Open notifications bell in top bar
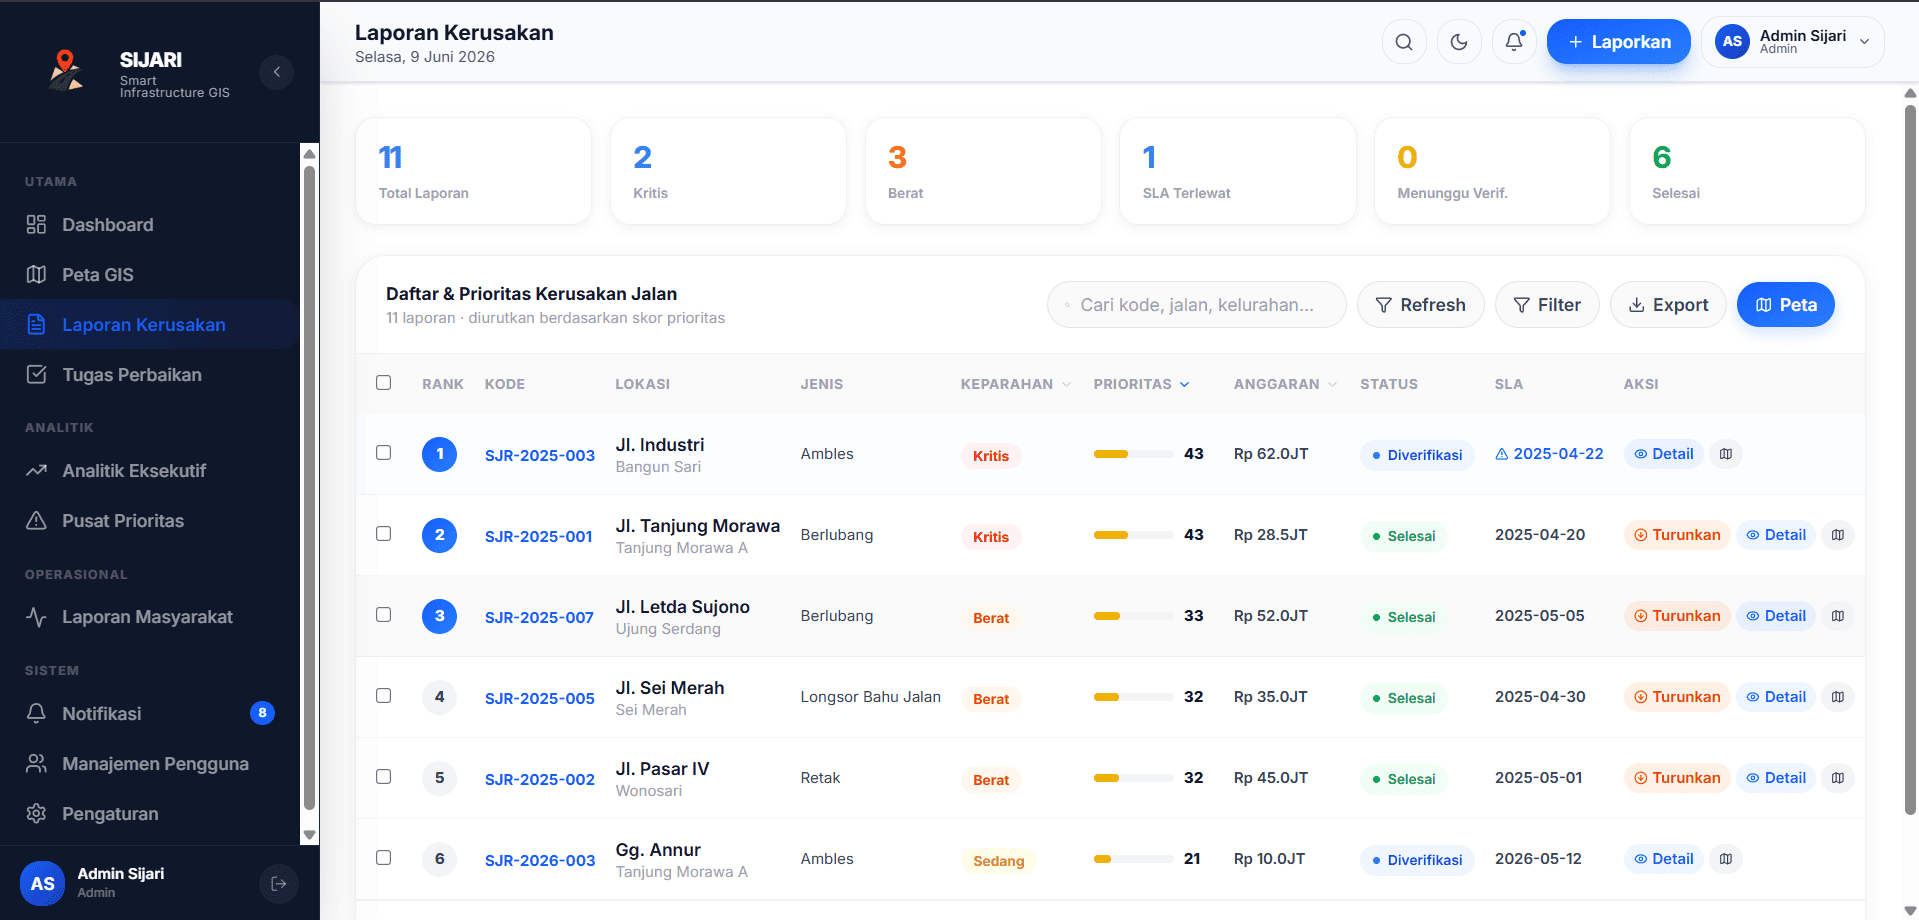Image resolution: width=1919 pixels, height=920 pixels. (x=1514, y=42)
